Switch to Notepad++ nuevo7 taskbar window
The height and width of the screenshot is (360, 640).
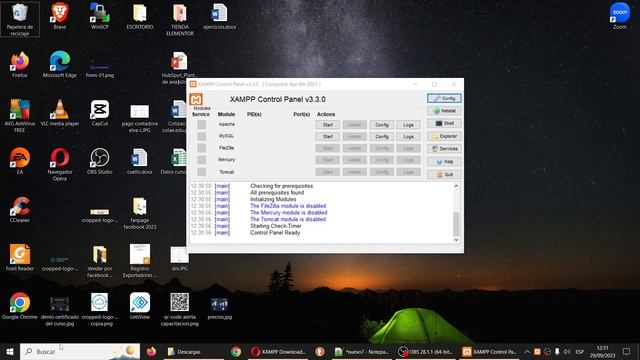point(362,351)
